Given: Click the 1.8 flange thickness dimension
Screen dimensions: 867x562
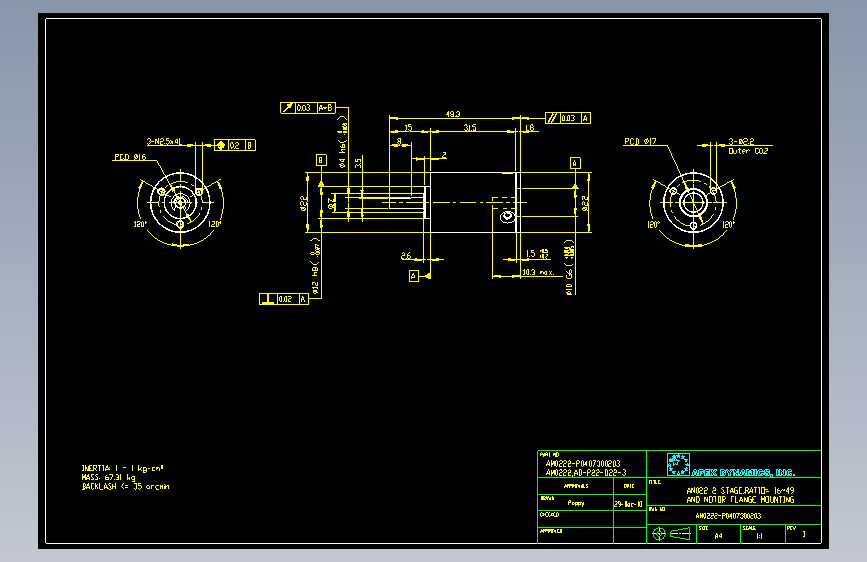Looking at the screenshot, I should 529,128.
